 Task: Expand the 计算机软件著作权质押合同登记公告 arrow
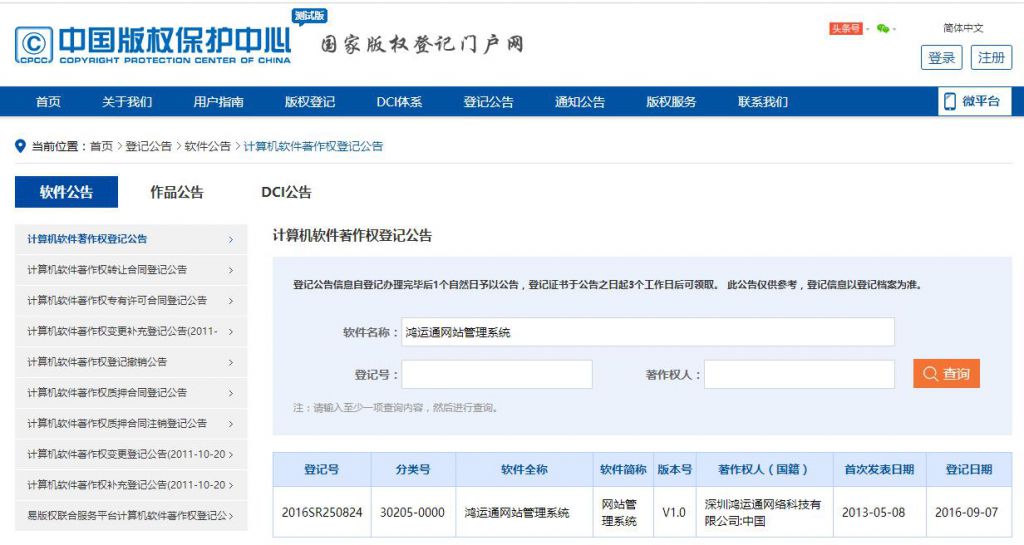coord(231,393)
